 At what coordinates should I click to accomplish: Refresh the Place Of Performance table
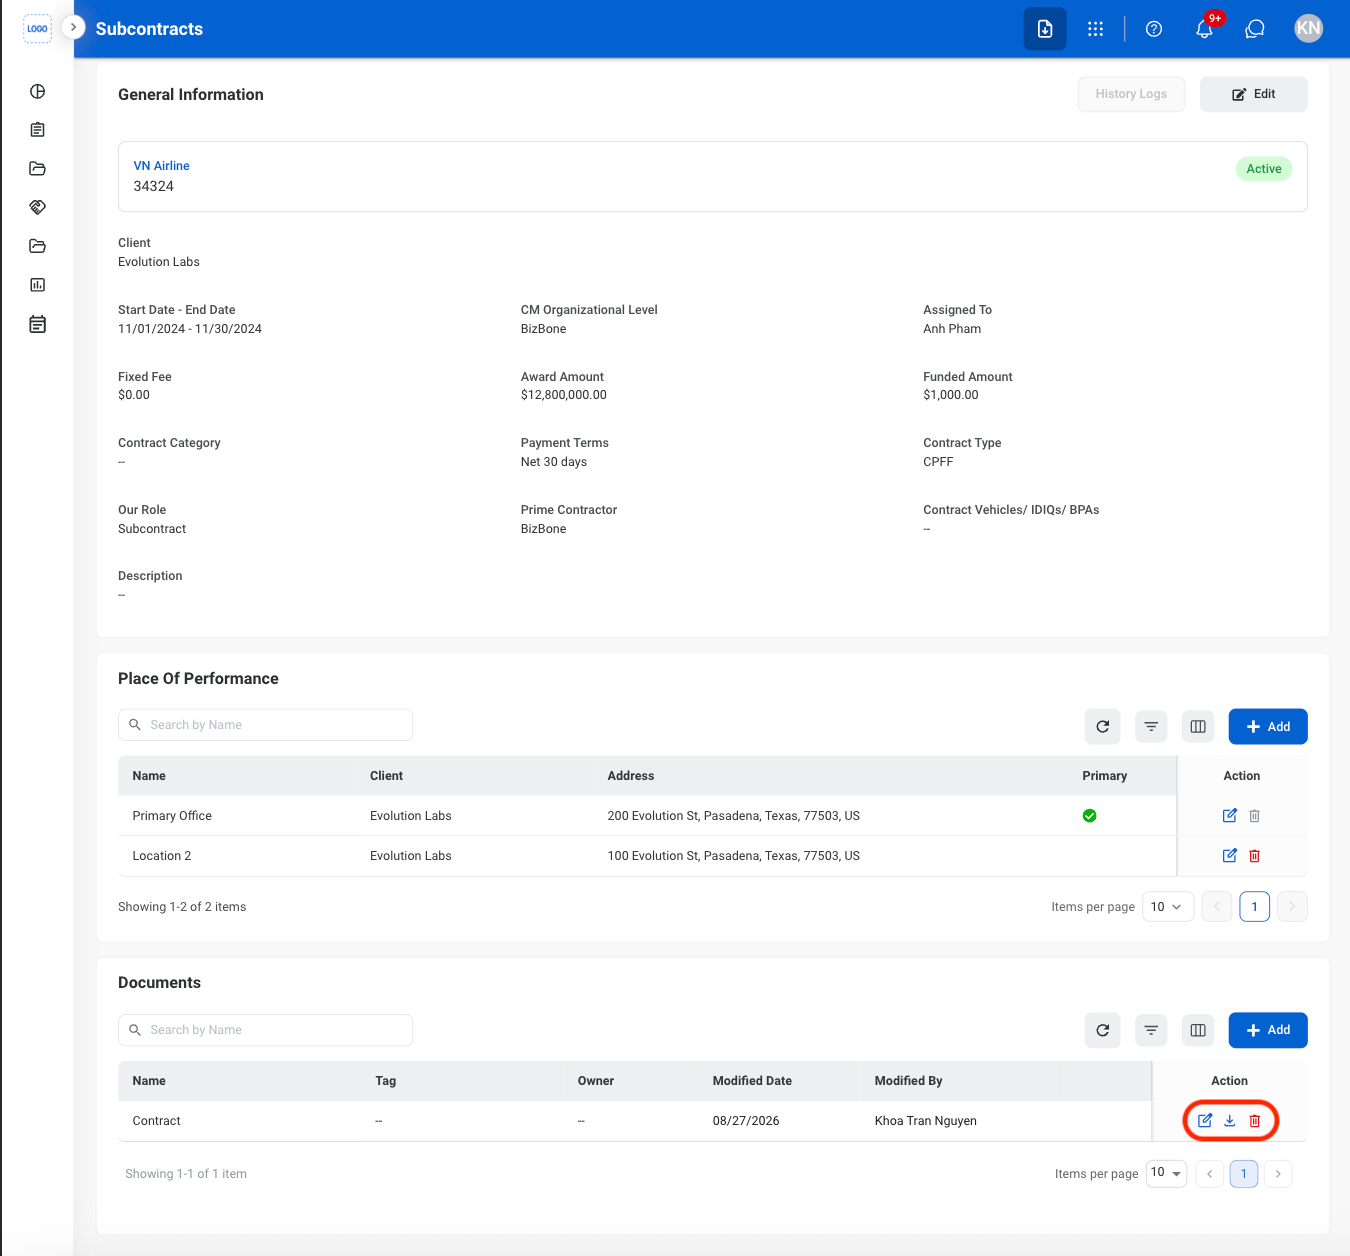(1103, 727)
